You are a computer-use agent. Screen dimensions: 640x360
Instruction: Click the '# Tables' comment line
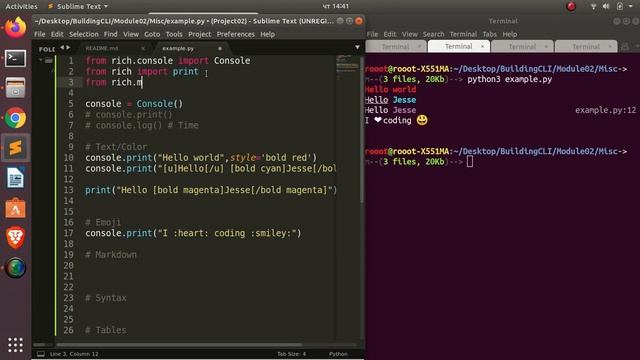tap(106, 330)
